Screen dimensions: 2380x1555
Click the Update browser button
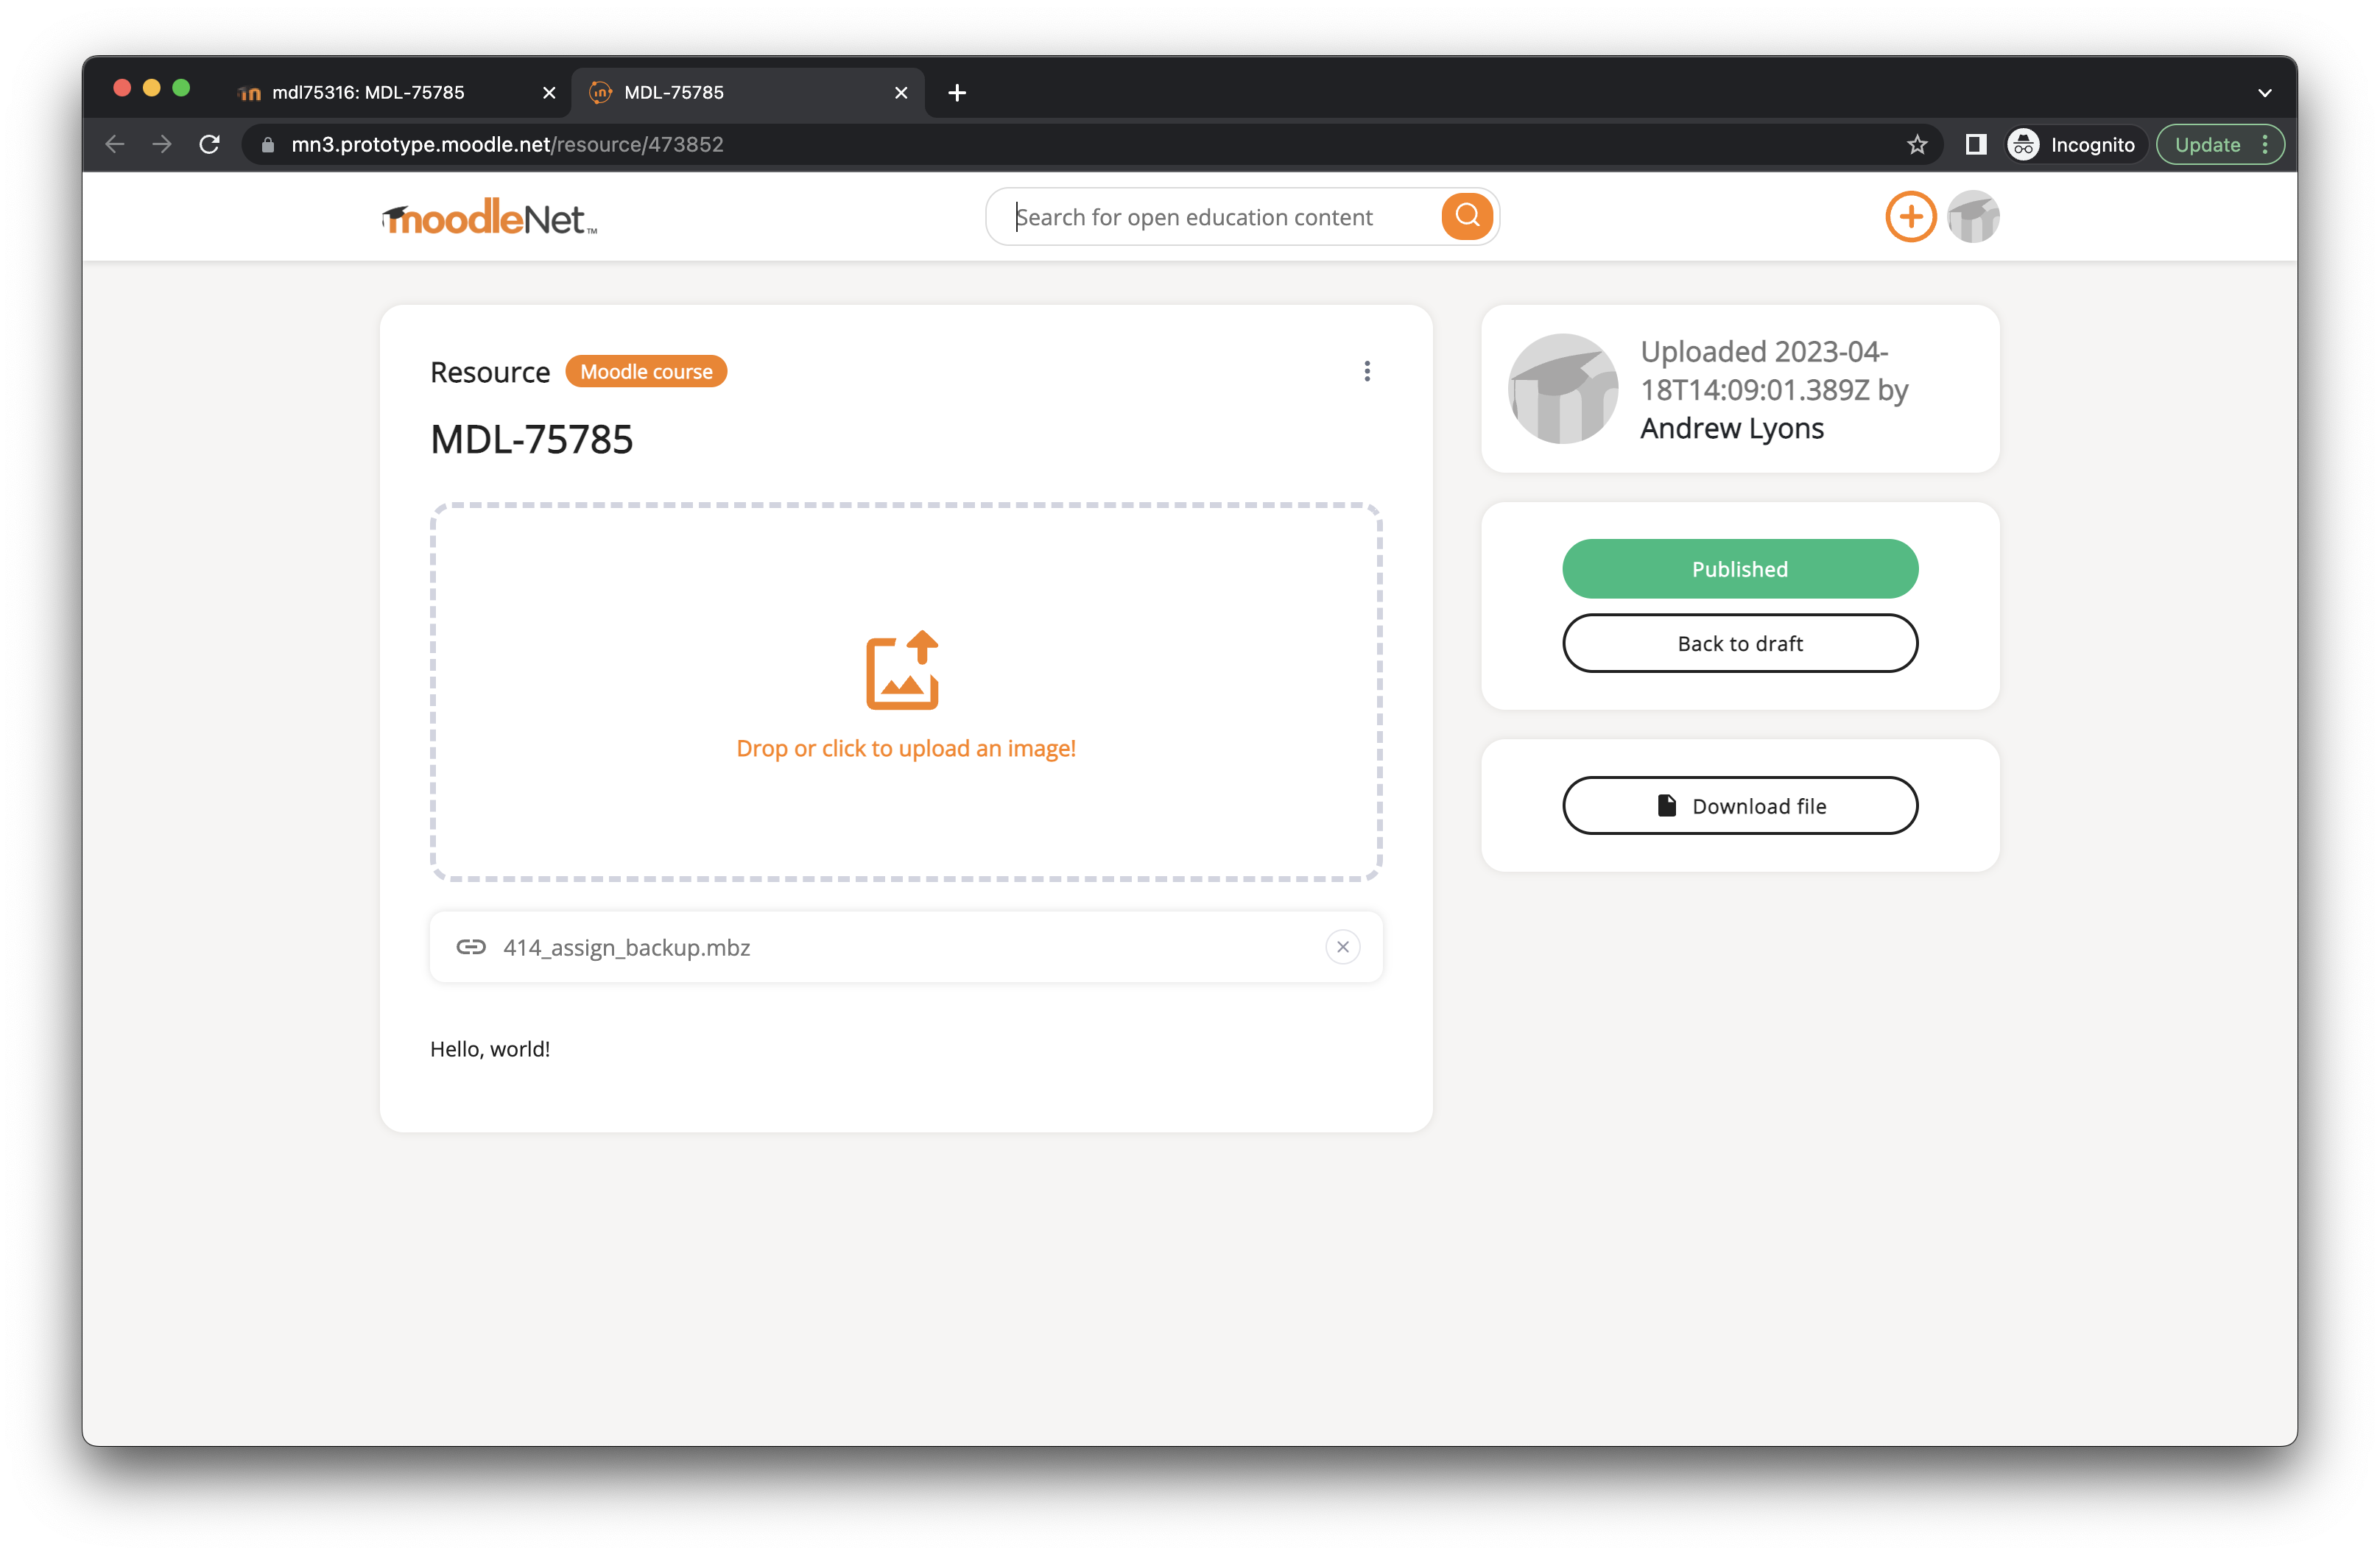coord(2207,144)
